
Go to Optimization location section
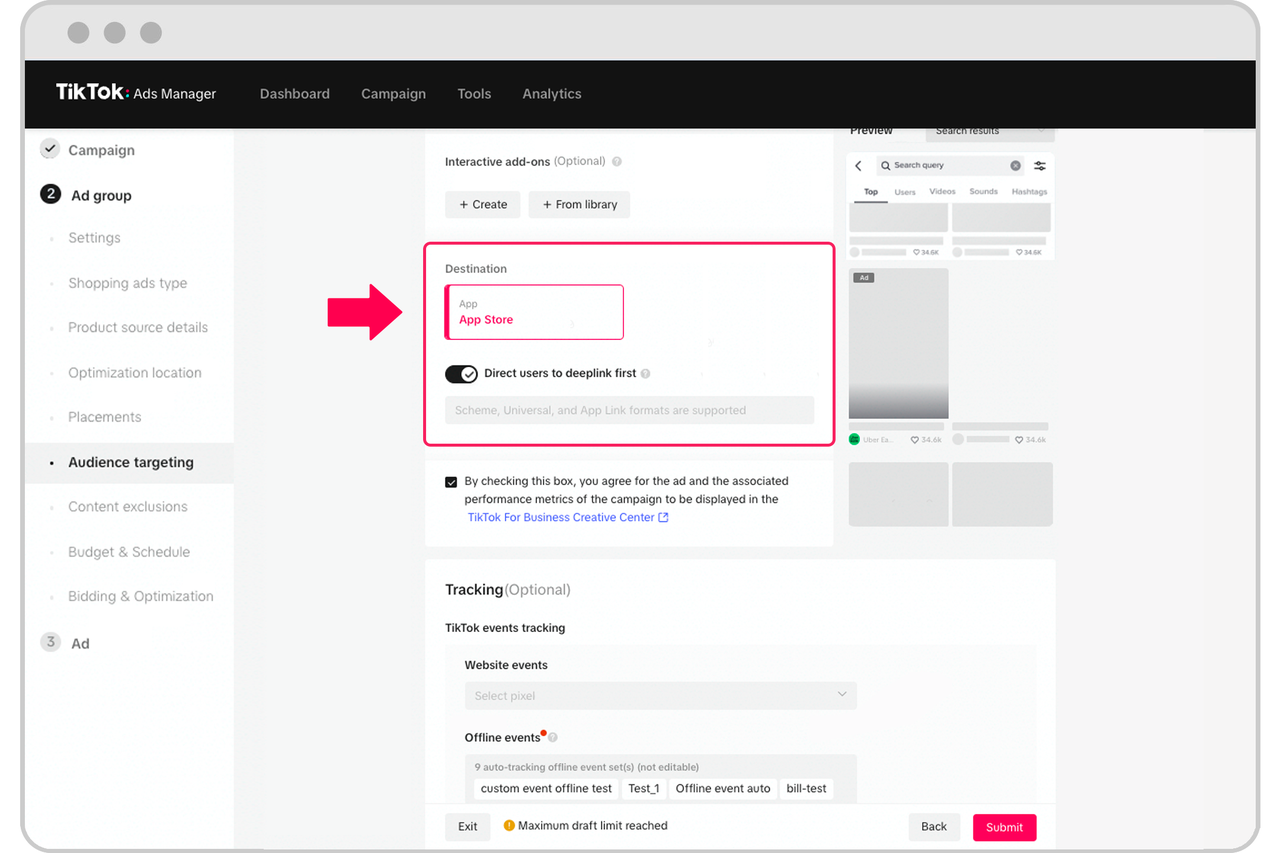tap(135, 372)
